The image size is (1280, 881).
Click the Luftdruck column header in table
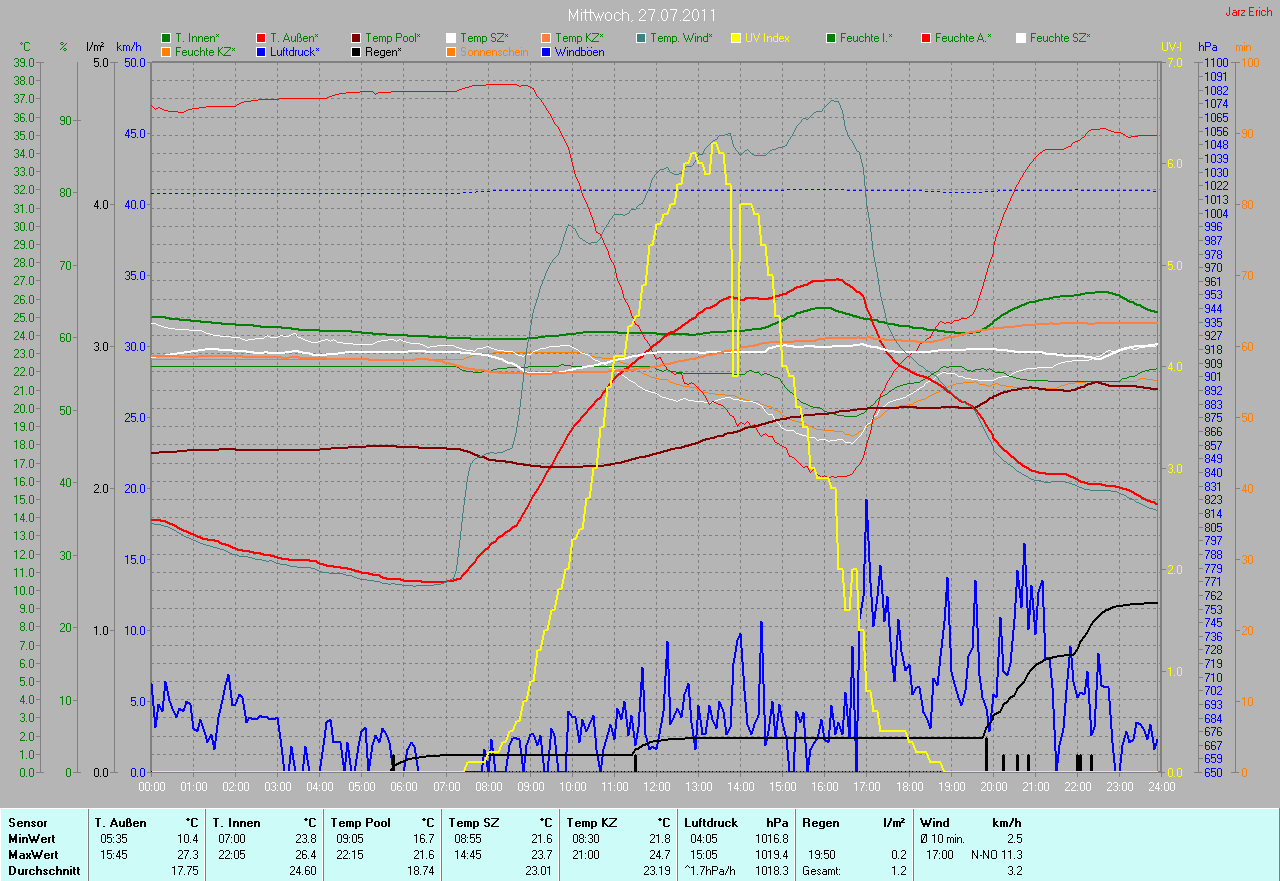click(x=709, y=823)
